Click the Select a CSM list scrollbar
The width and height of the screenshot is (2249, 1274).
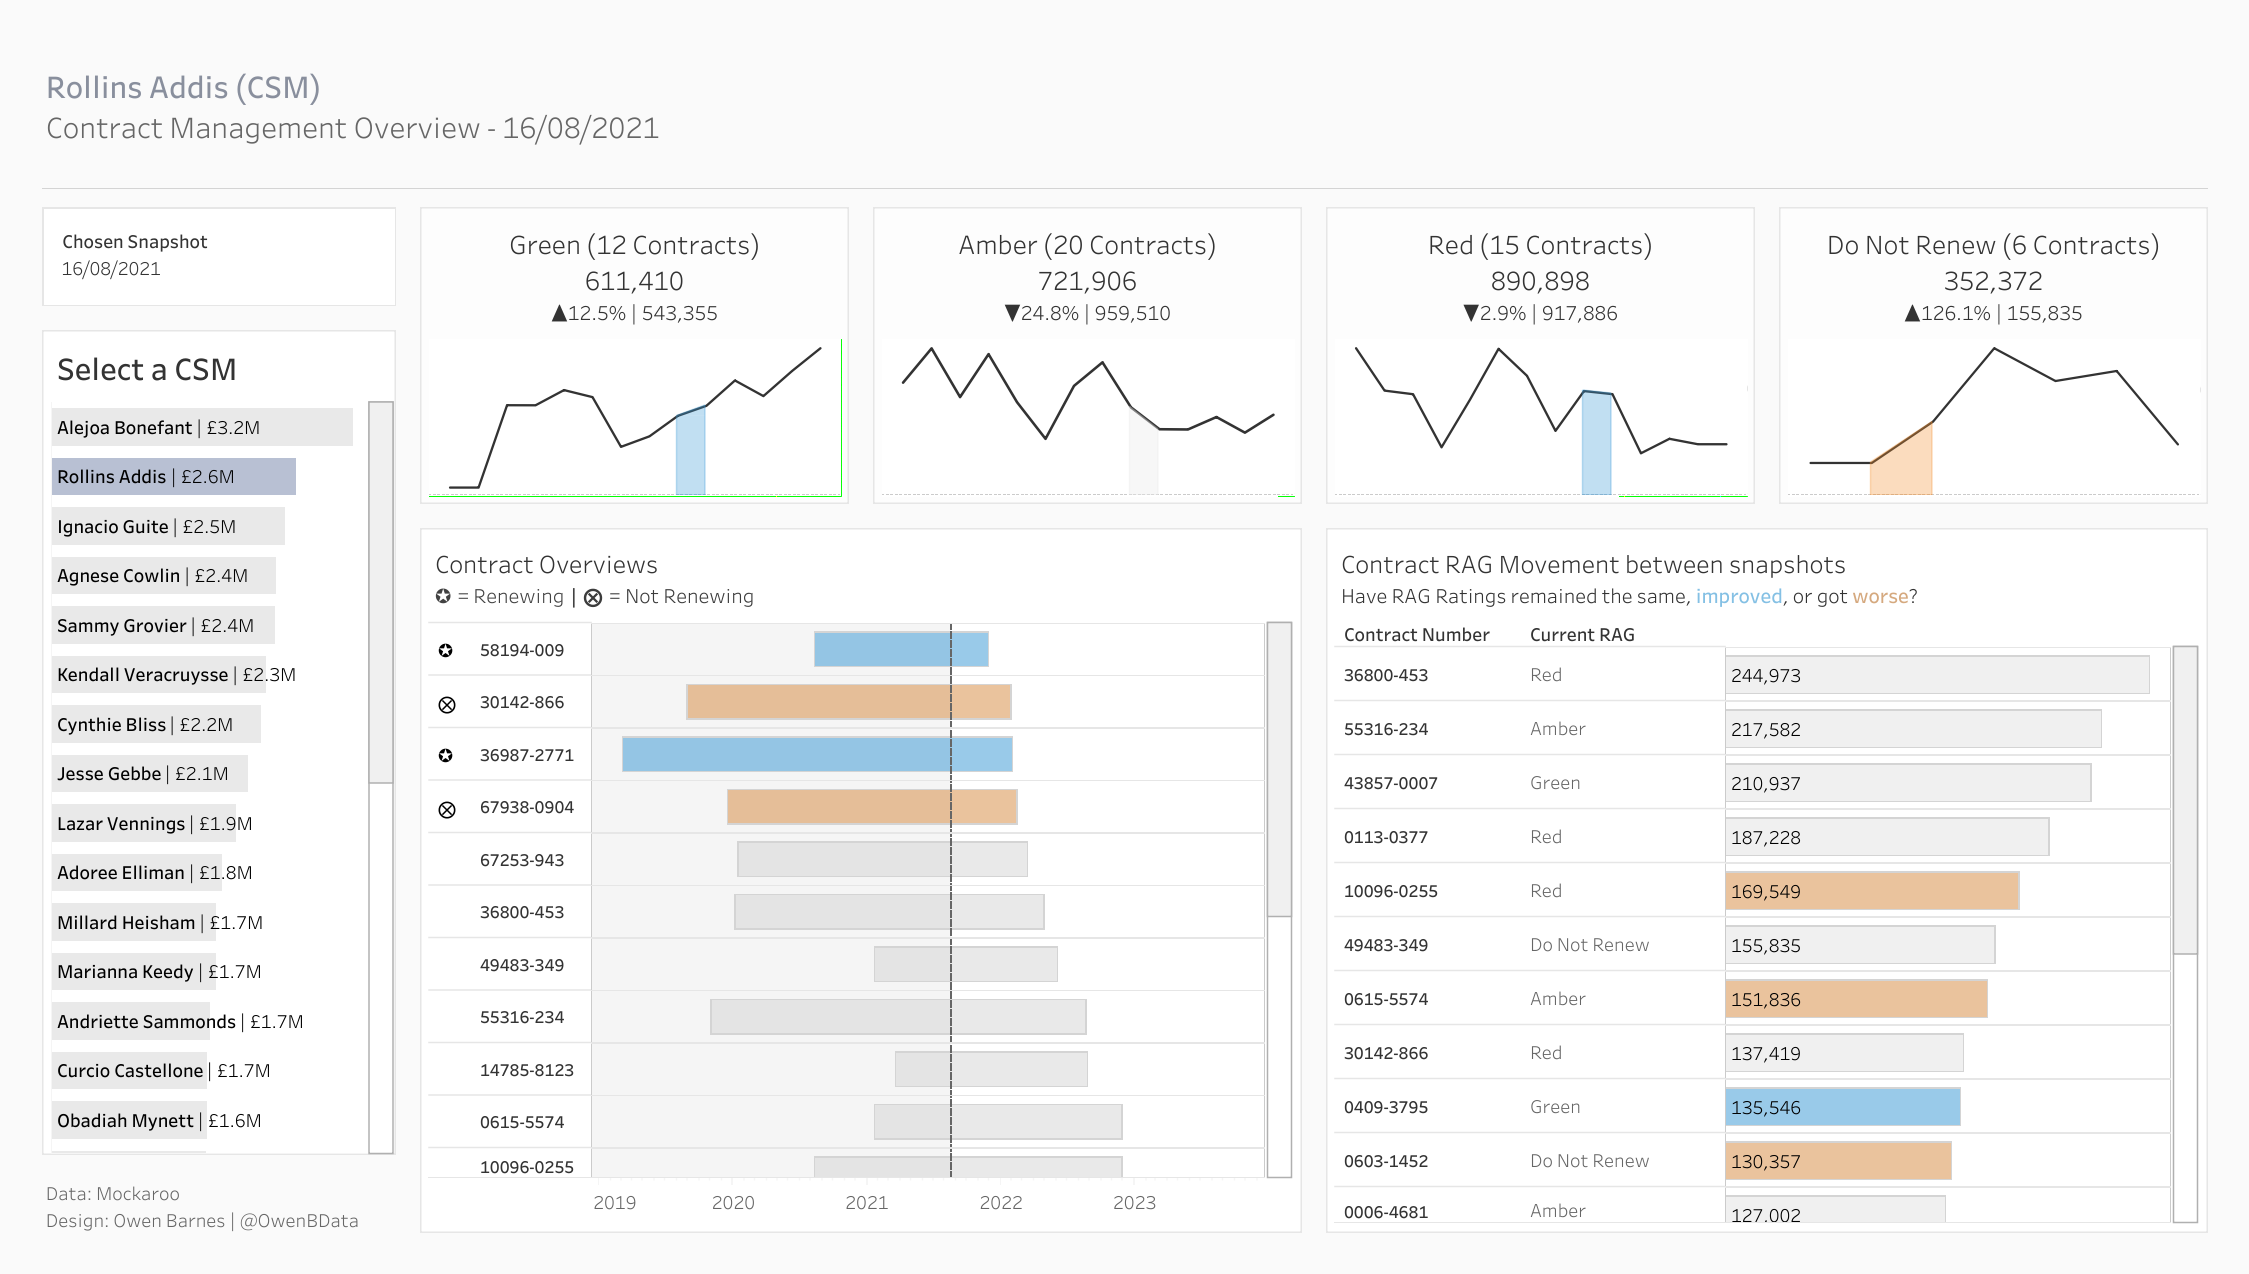click(381, 592)
